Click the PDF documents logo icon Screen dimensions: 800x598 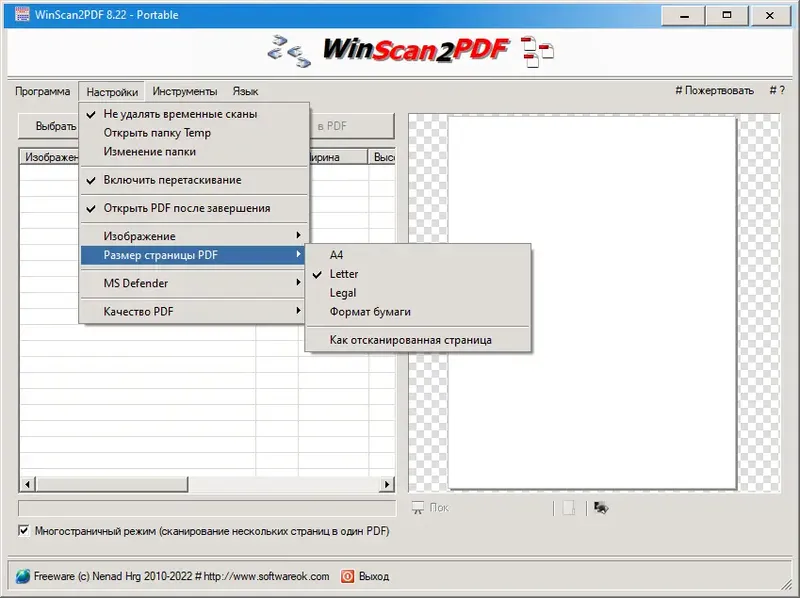point(537,52)
